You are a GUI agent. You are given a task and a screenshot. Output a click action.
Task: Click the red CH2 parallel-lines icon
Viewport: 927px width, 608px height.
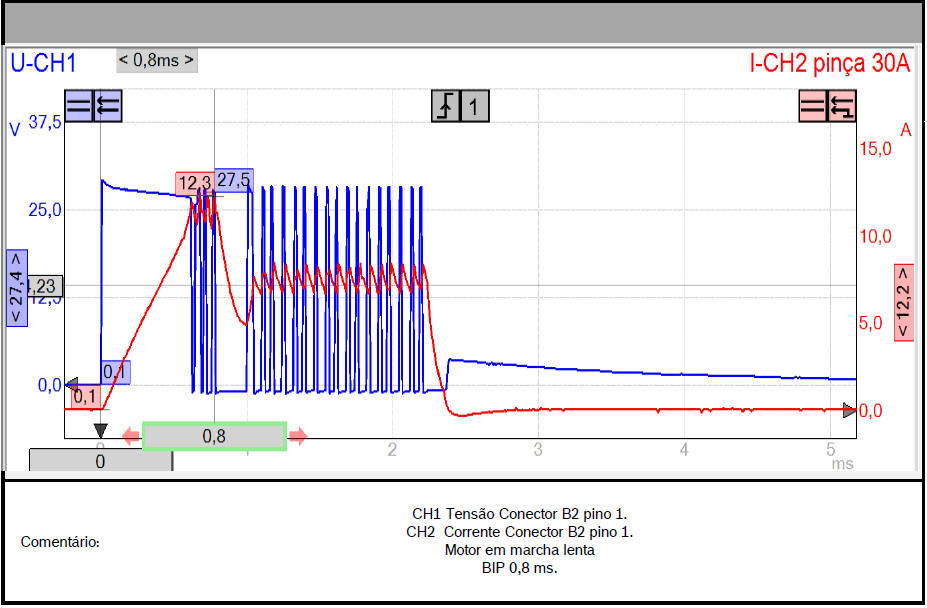click(813, 106)
